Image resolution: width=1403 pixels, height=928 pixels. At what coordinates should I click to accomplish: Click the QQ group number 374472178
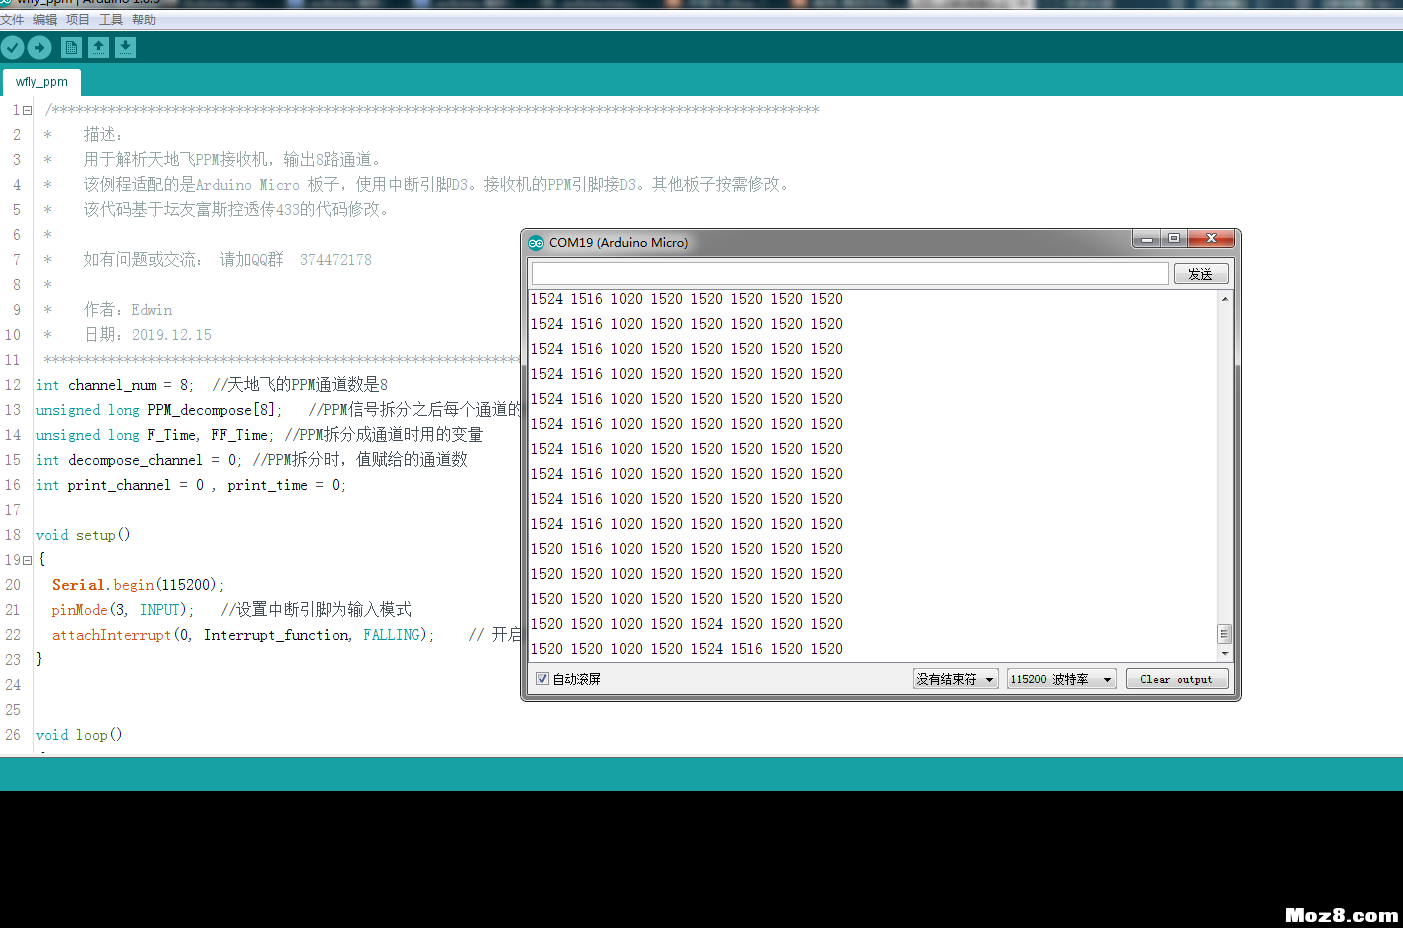click(336, 260)
